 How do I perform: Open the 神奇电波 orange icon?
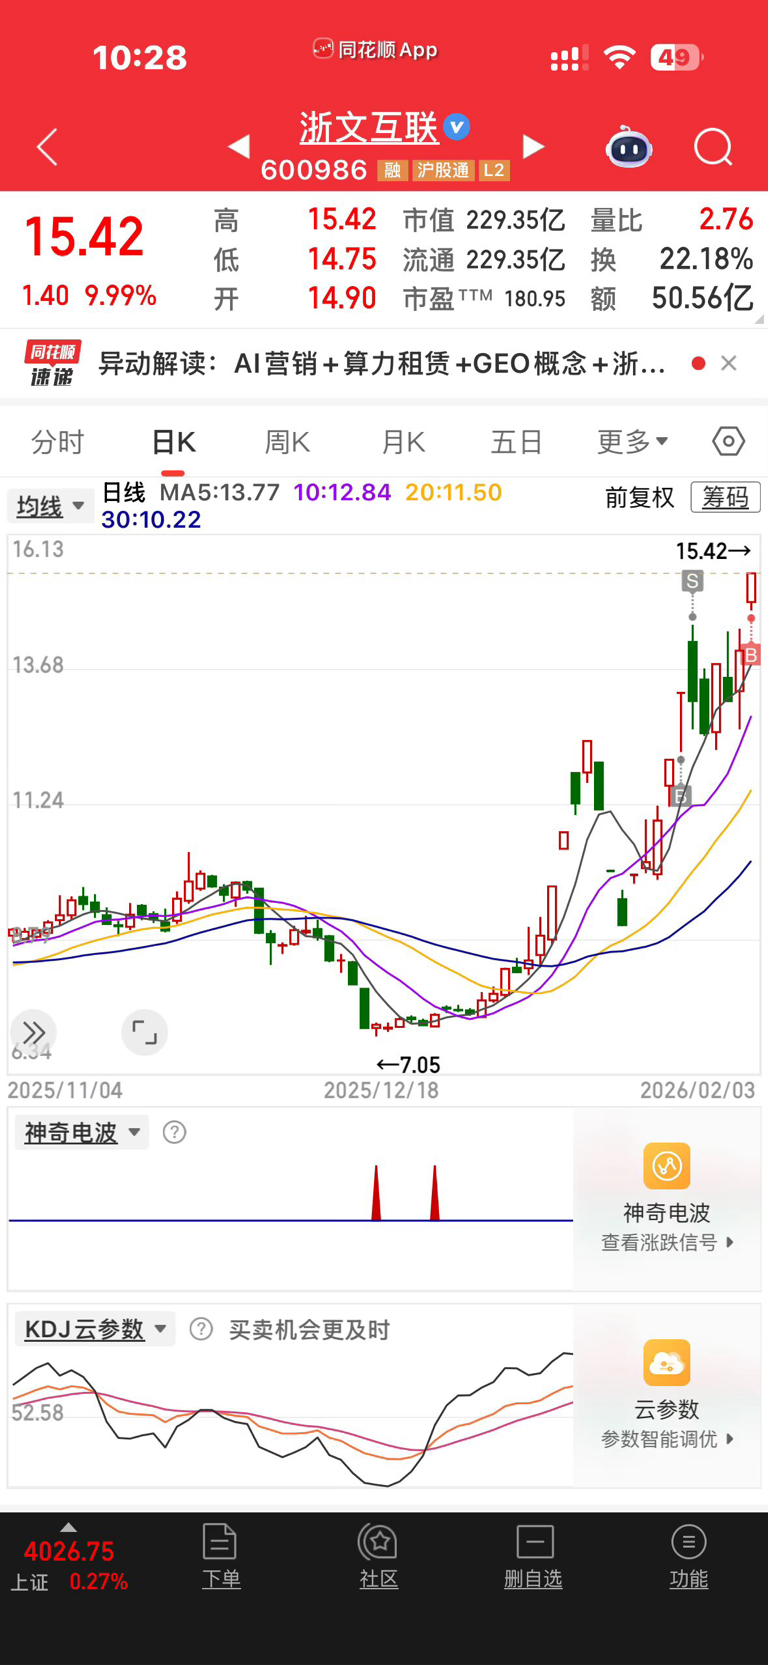coord(667,1166)
